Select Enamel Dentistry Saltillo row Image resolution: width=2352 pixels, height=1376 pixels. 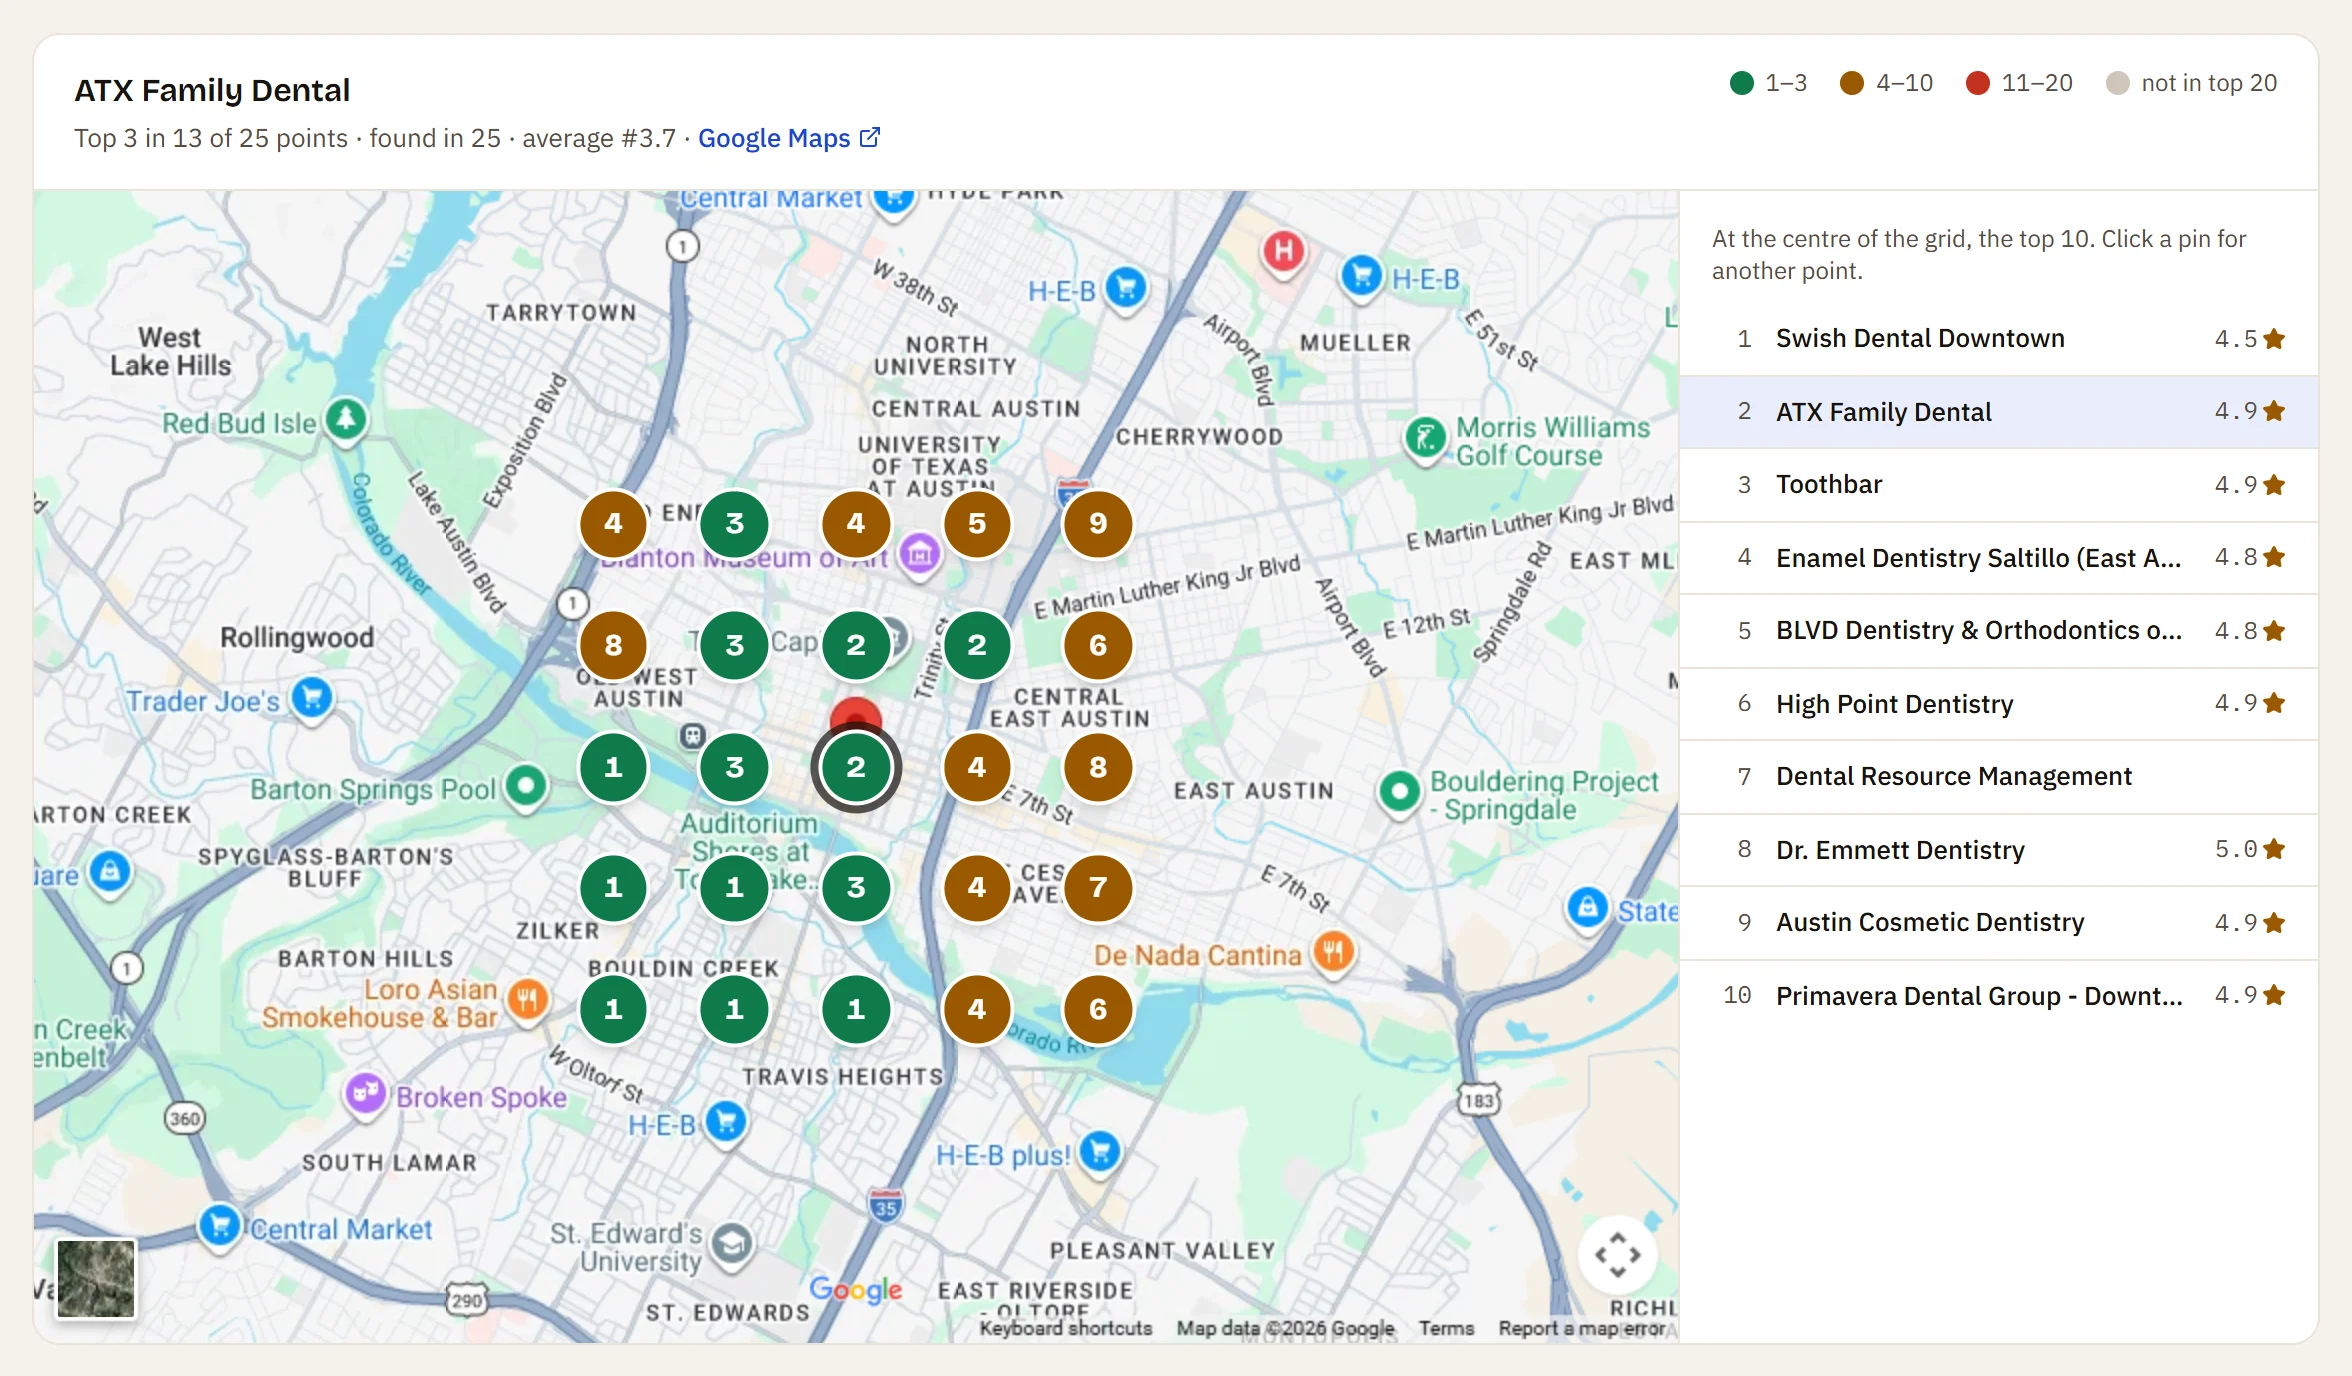[x=1998, y=558]
